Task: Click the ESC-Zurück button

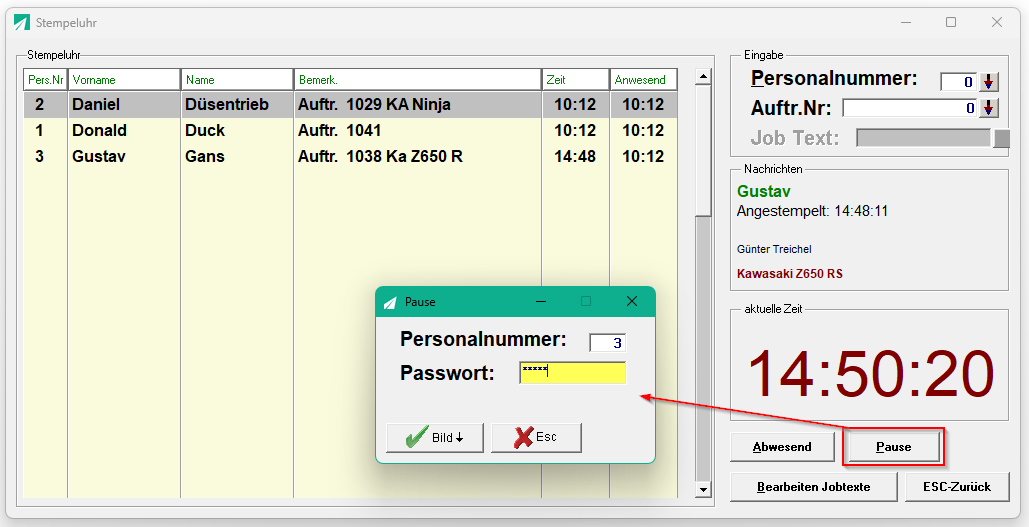Action: [x=957, y=487]
